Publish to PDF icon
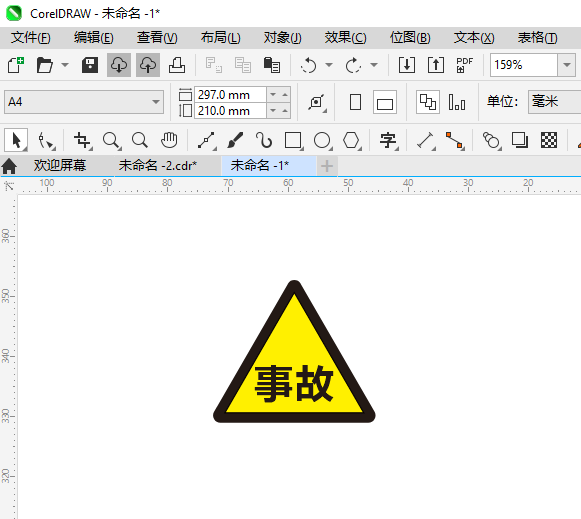This screenshot has height=519, width=581. (465, 65)
